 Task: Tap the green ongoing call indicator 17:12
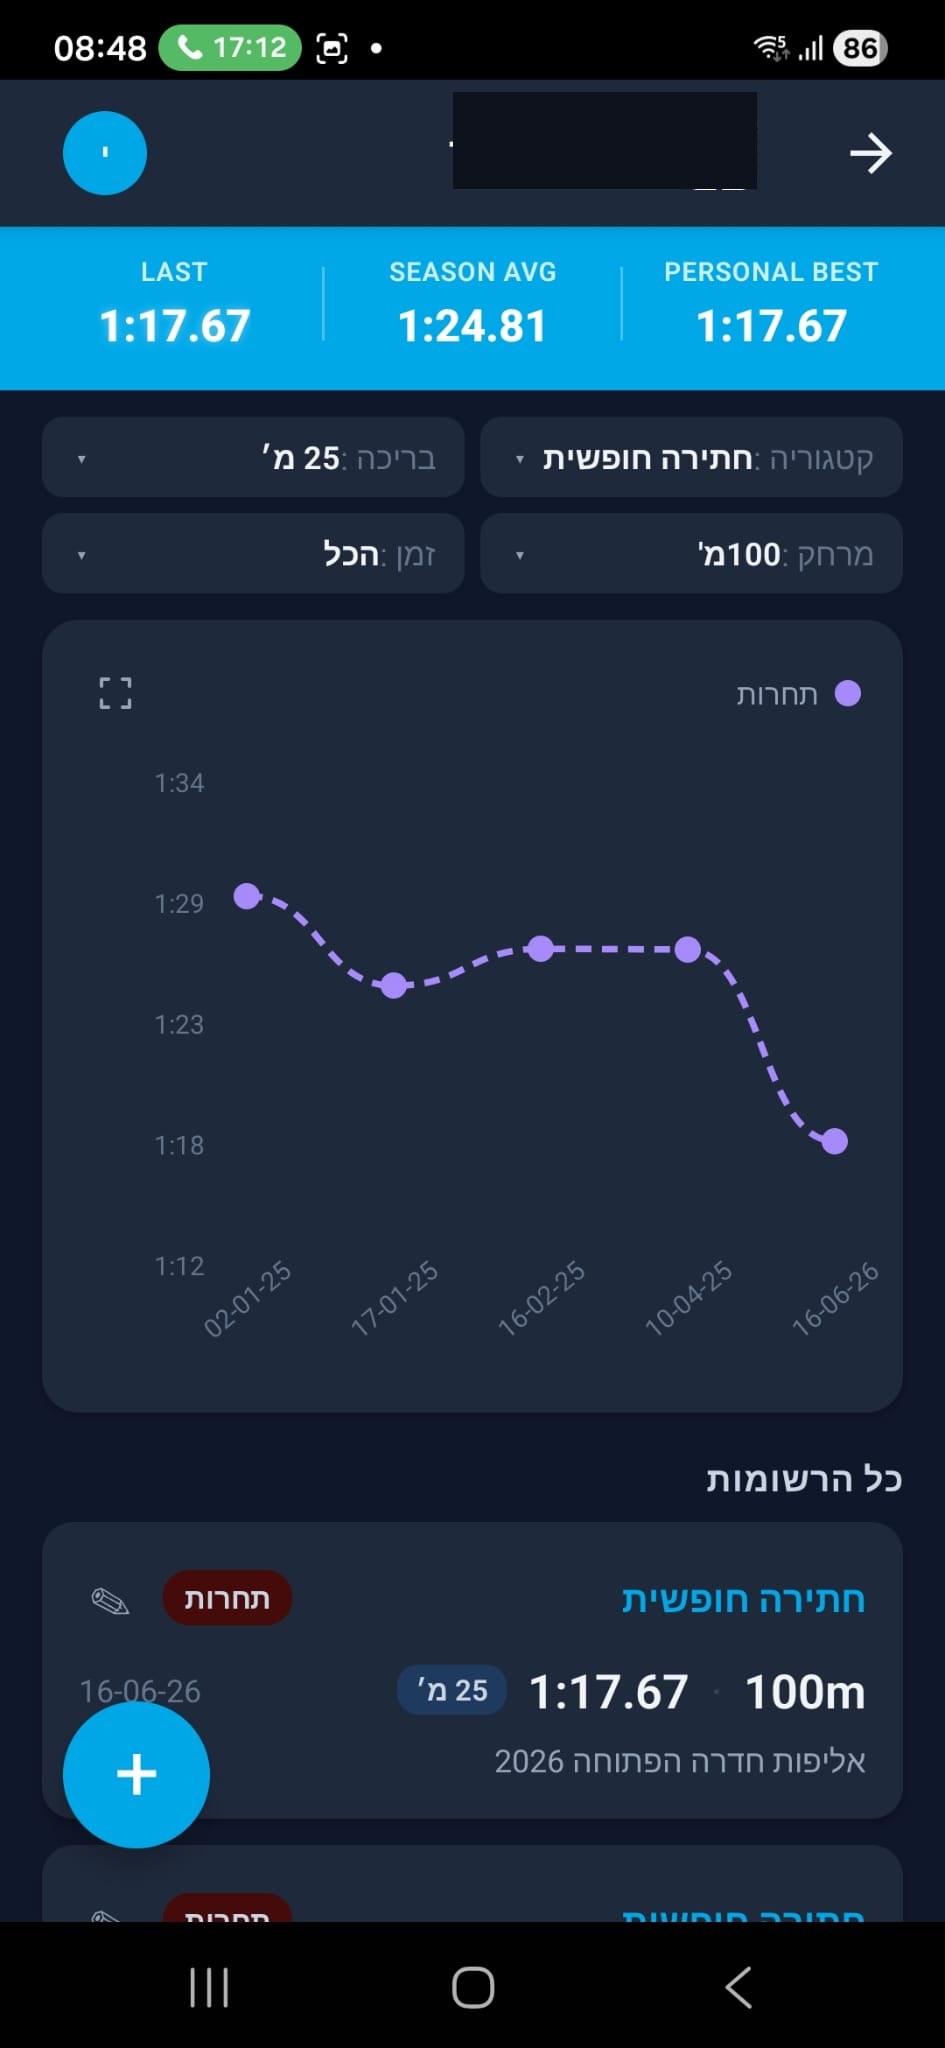point(230,47)
